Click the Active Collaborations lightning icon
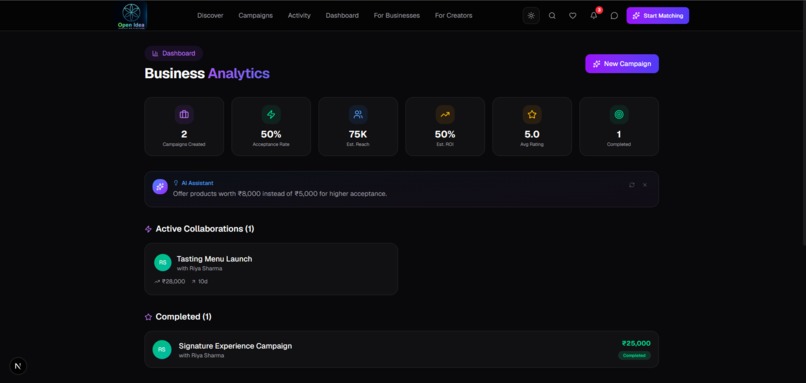Viewport: 806px width, 383px height. 149,229
